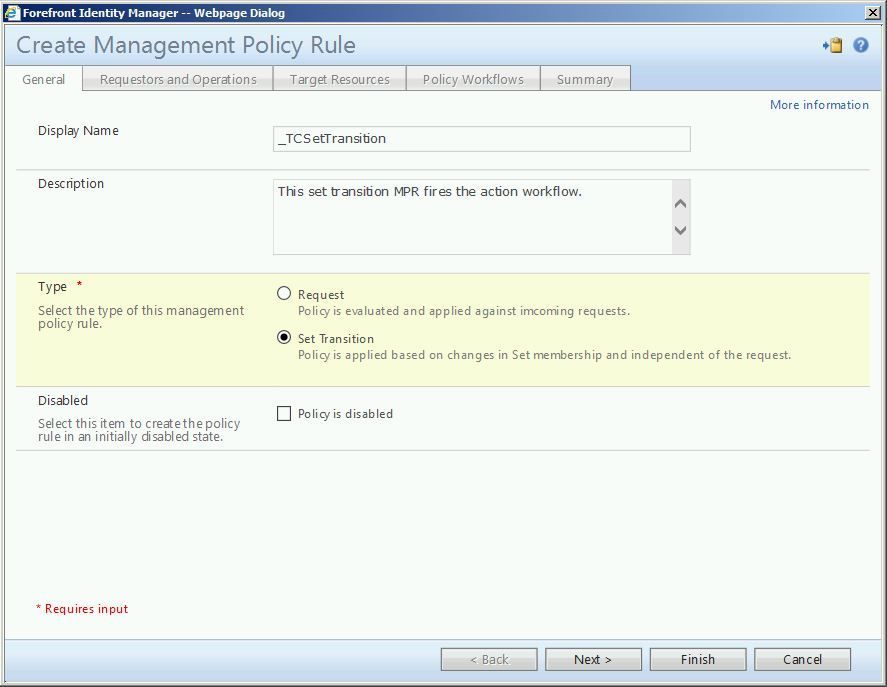Open the More information link

click(x=819, y=105)
